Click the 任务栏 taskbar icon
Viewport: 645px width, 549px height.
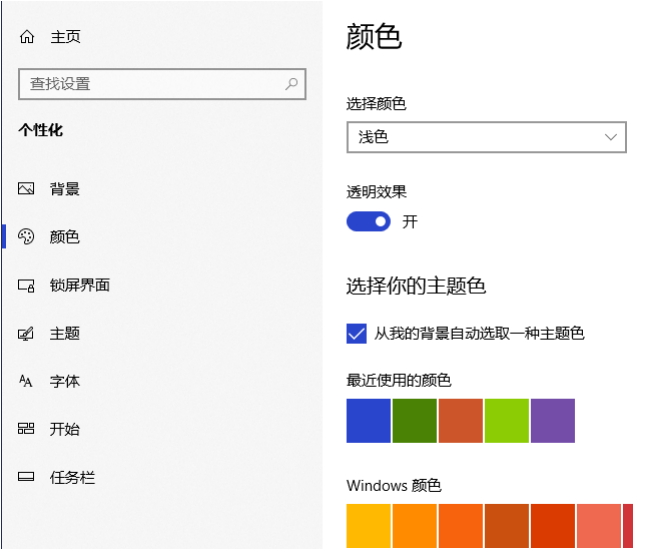tap(27, 478)
